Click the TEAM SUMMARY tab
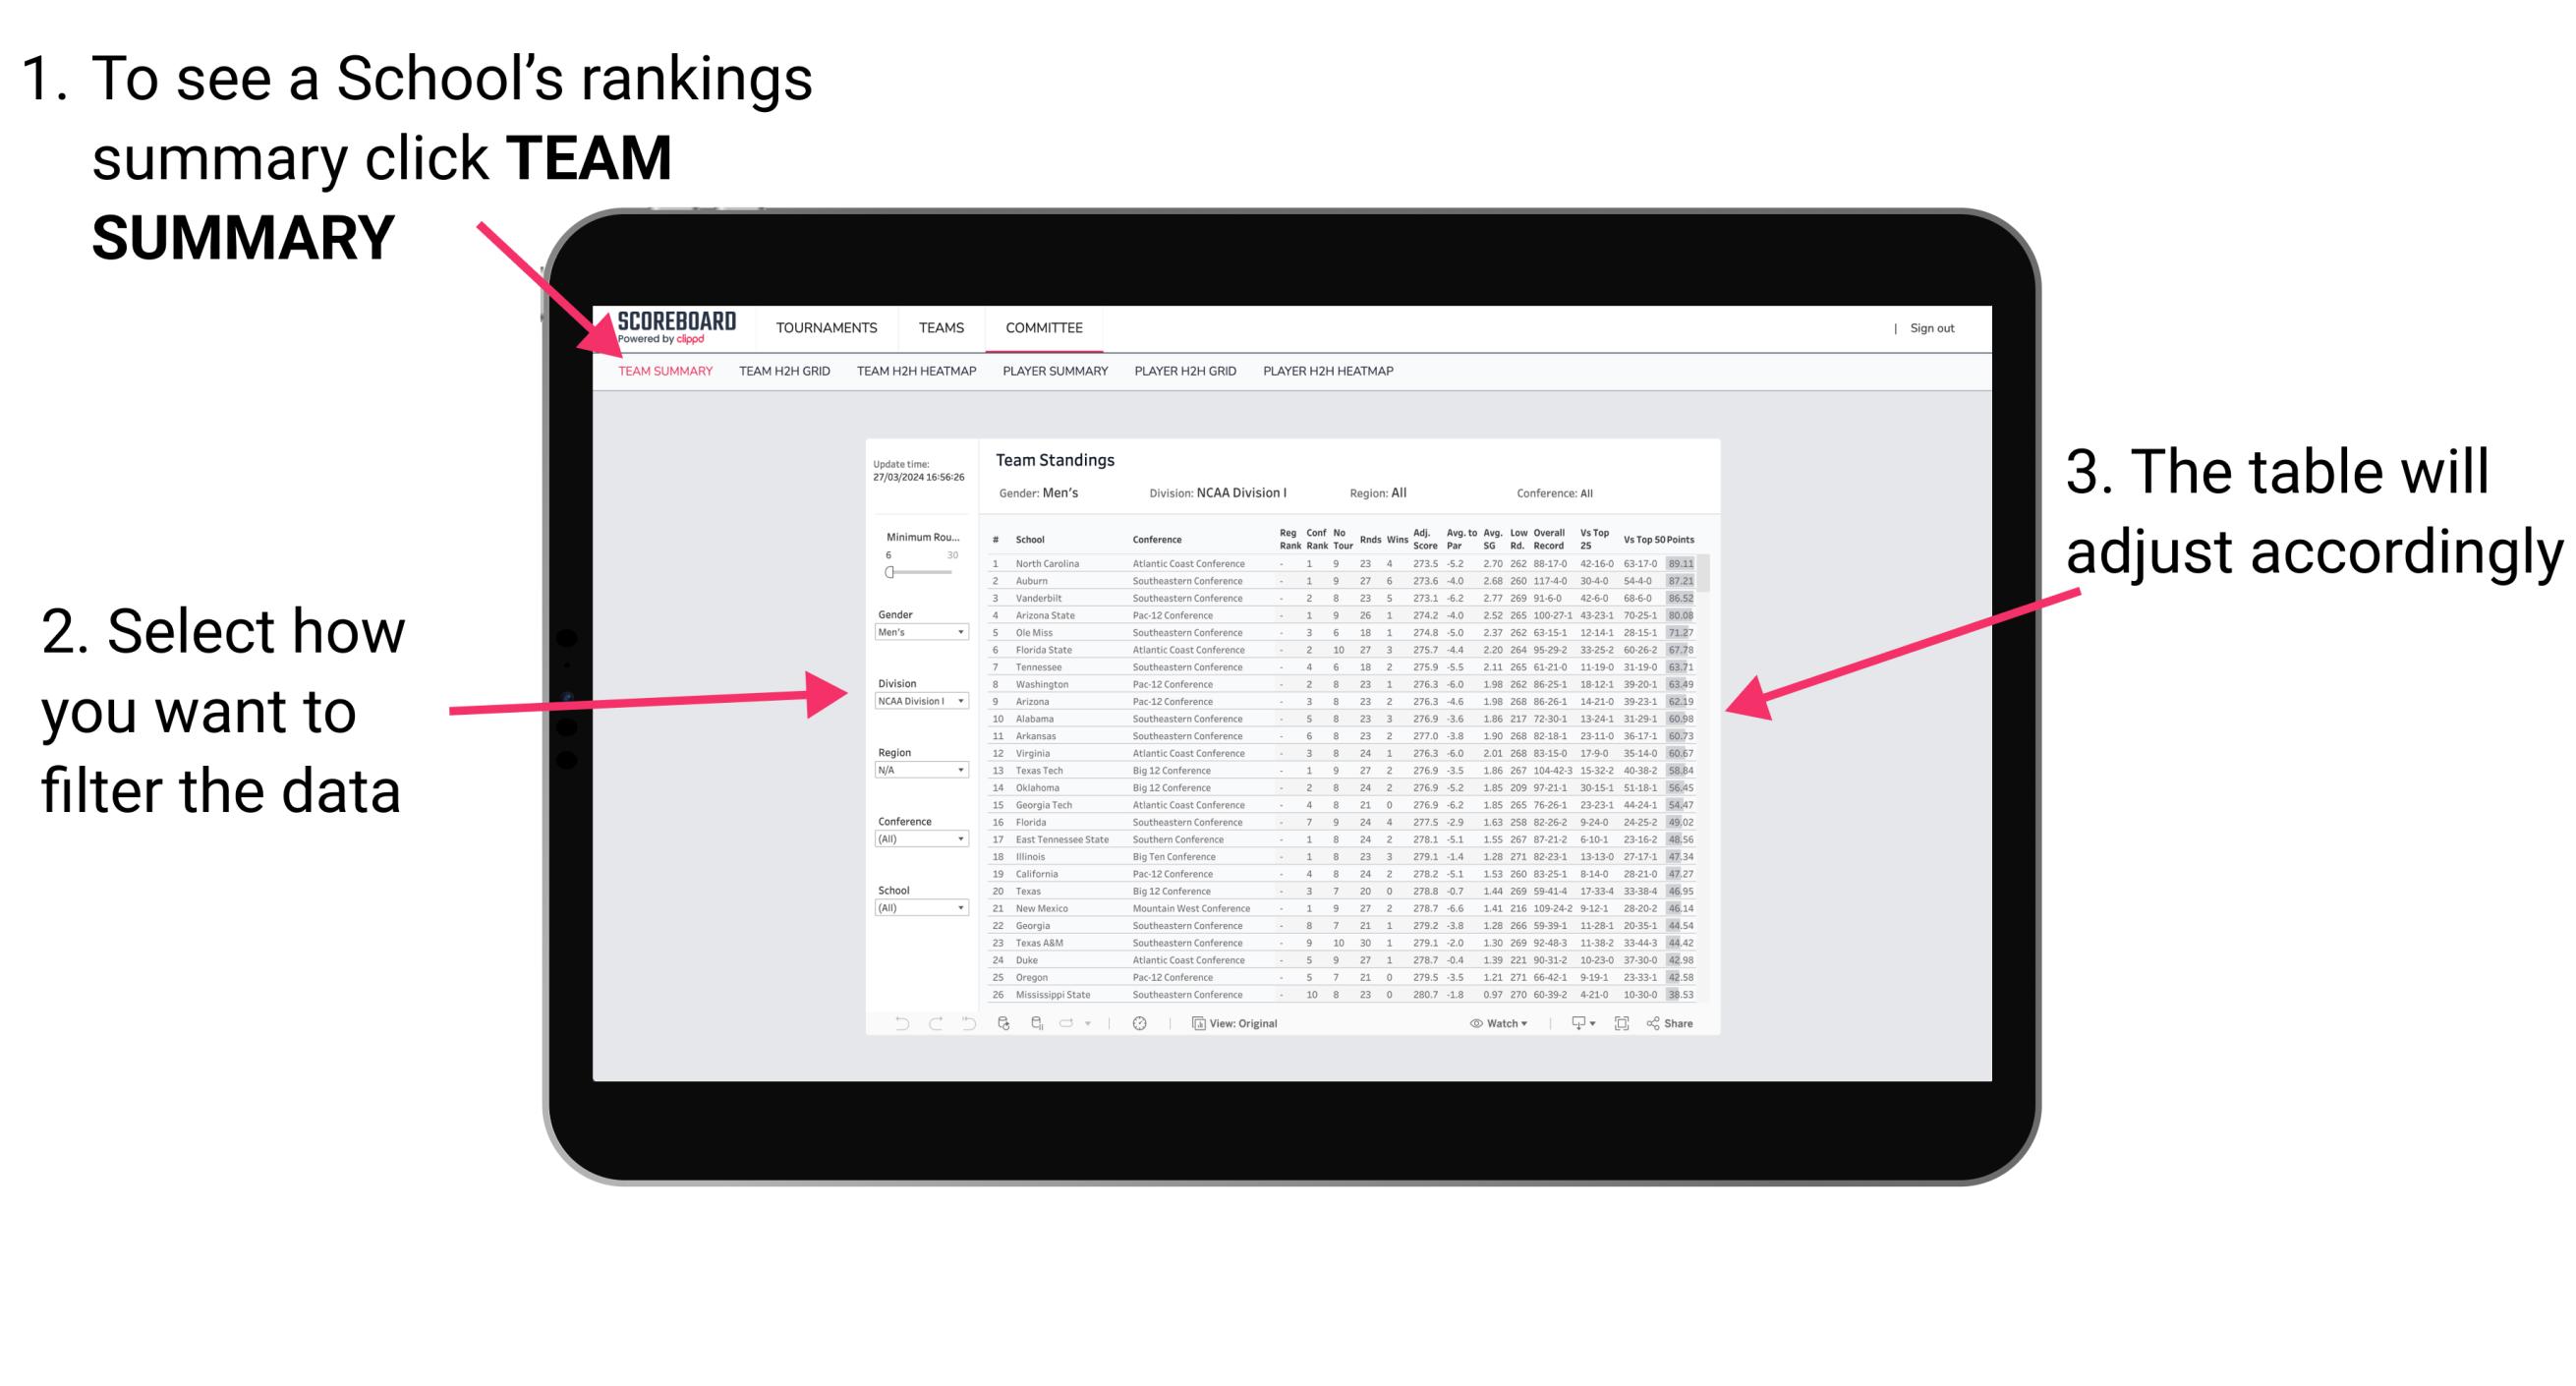 click(x=668, y=371)
